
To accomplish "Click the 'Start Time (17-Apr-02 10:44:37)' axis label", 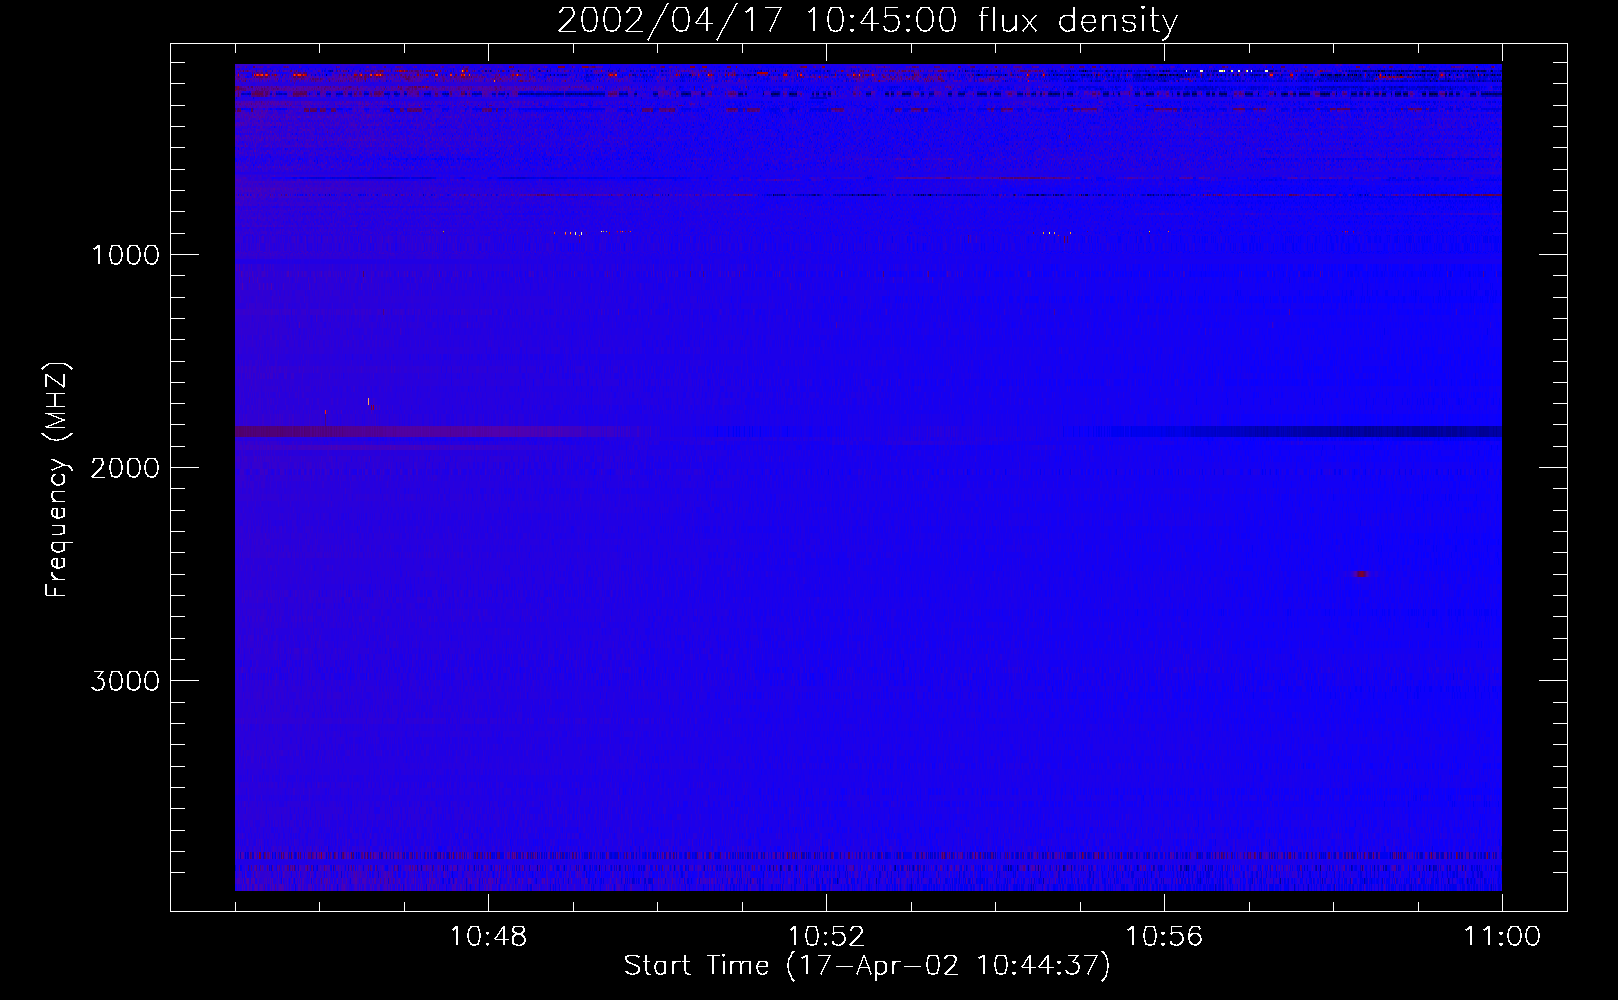I will (867, 966).
